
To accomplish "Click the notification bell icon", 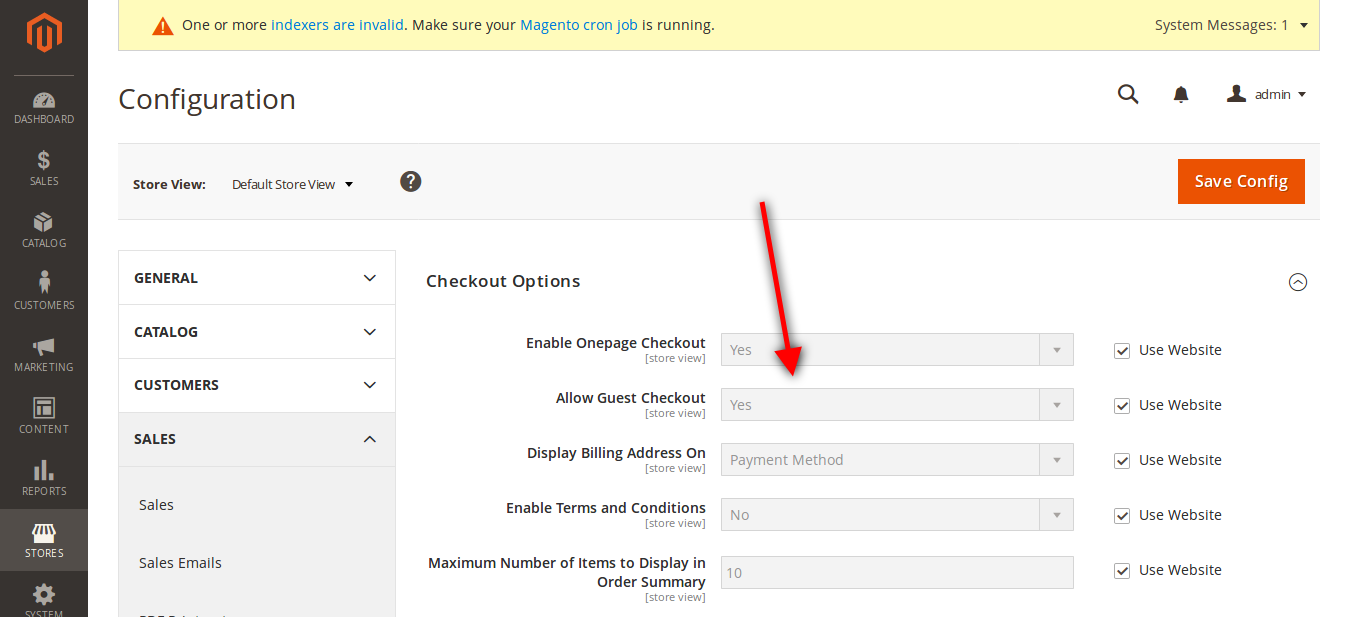I will click(x=1181, y=93).
